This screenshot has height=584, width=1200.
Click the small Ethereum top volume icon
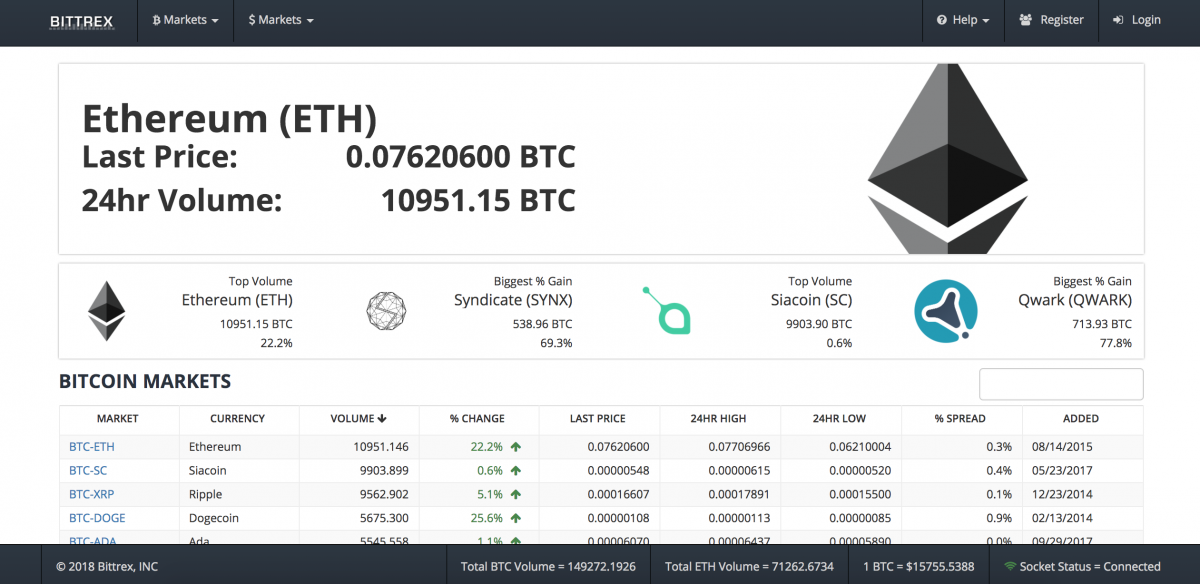[x=107, y=311]
